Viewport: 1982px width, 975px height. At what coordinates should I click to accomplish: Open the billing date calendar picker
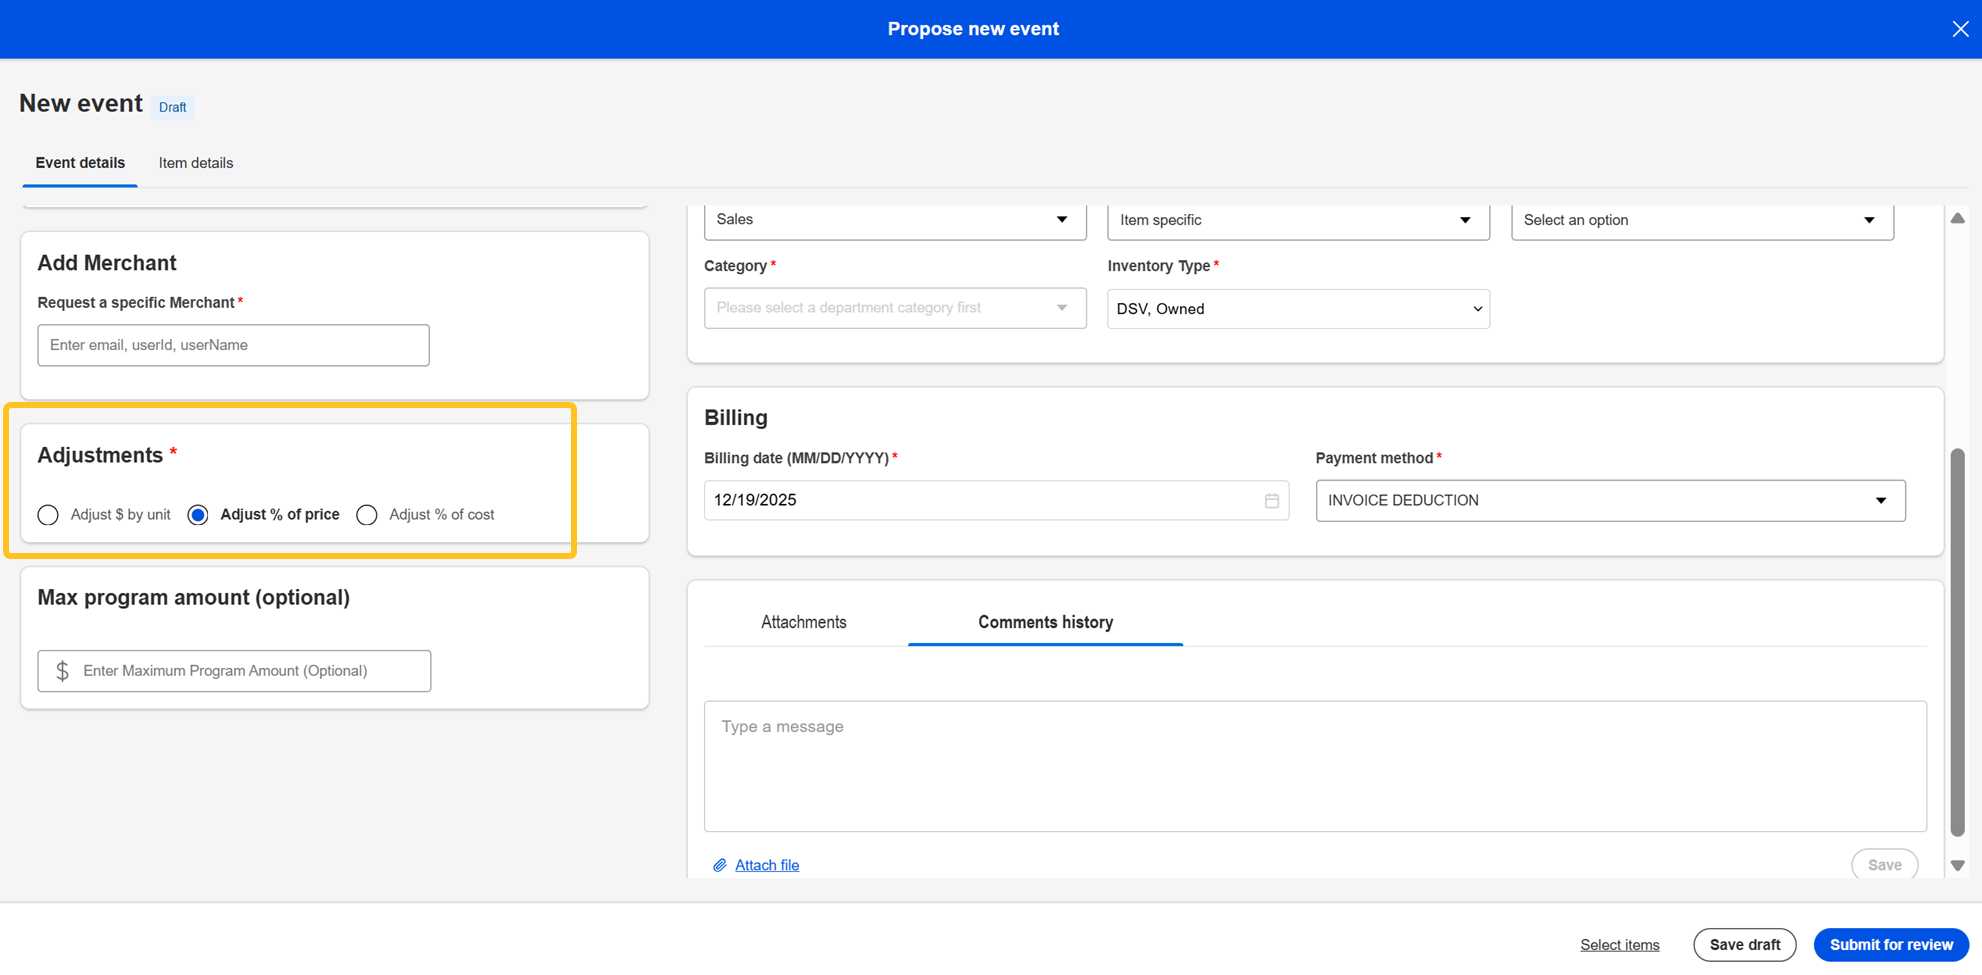point(1271,501)
